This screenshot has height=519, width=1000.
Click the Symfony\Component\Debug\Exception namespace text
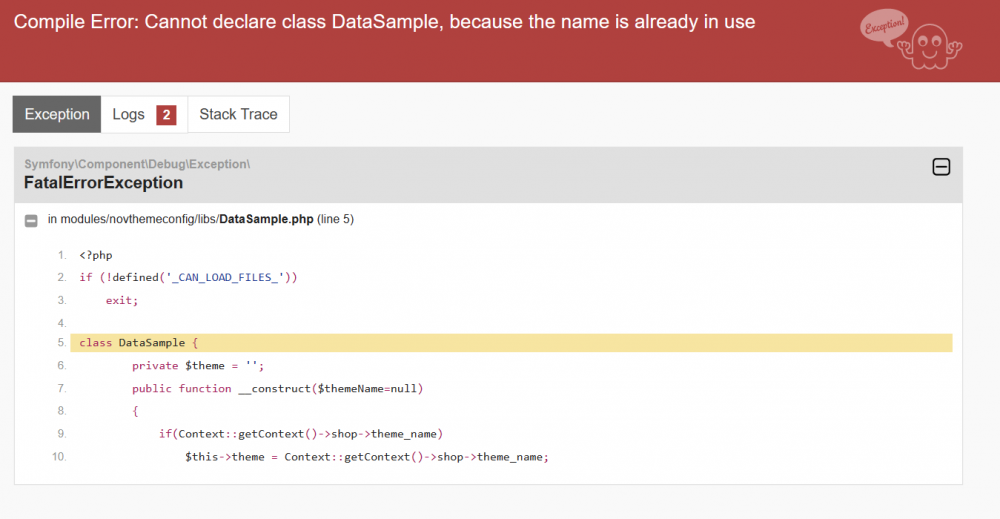click(x=137, y=163)
